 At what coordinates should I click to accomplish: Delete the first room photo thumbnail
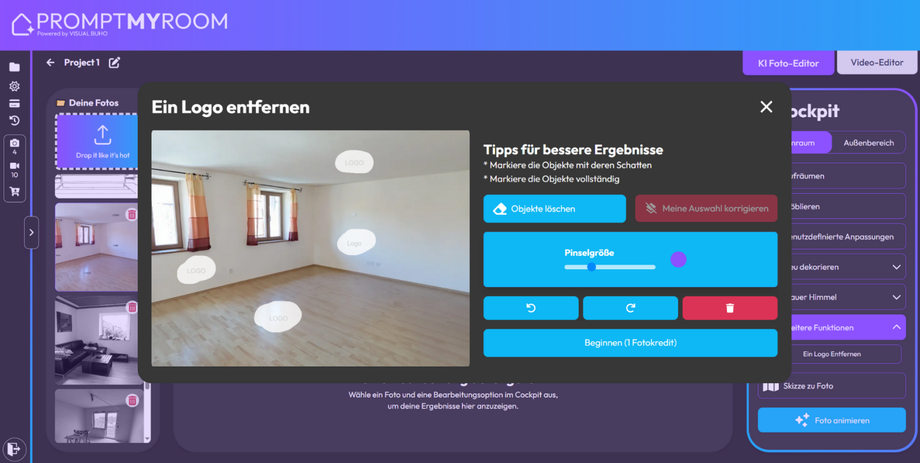click(x=132, y=214)
